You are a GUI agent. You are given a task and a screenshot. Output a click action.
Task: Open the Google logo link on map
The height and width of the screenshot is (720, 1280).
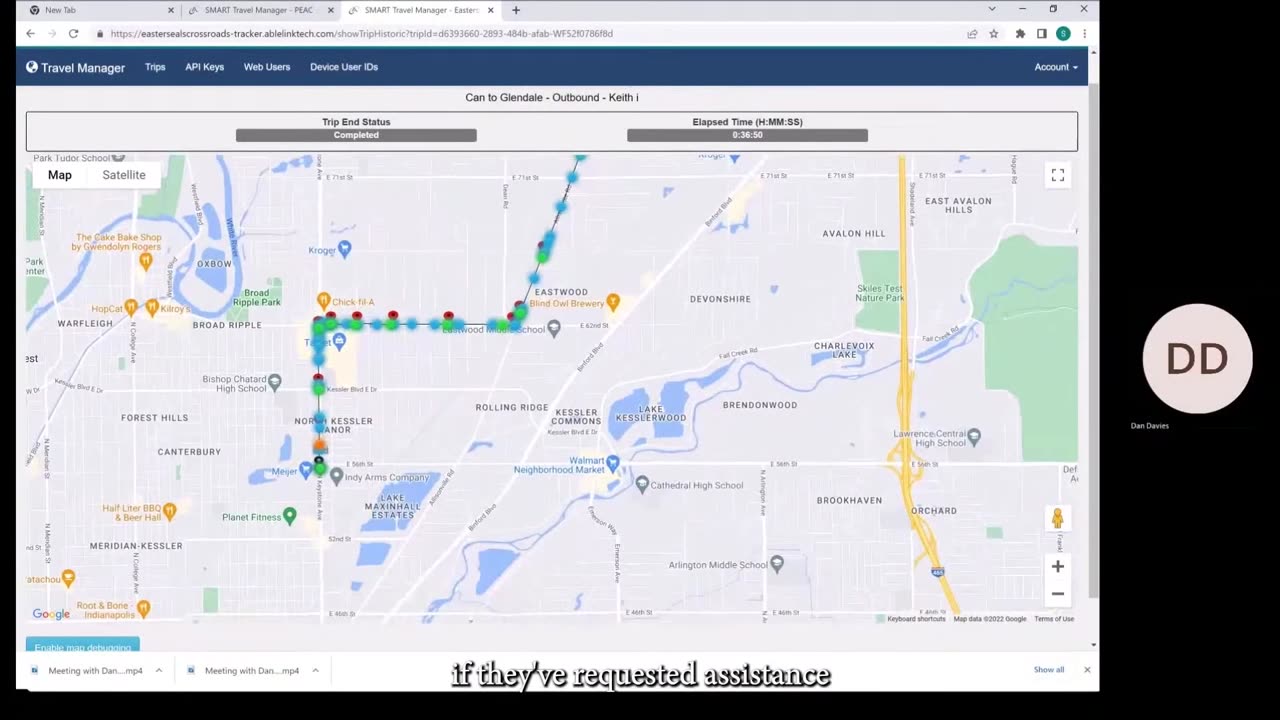[51, 614]
